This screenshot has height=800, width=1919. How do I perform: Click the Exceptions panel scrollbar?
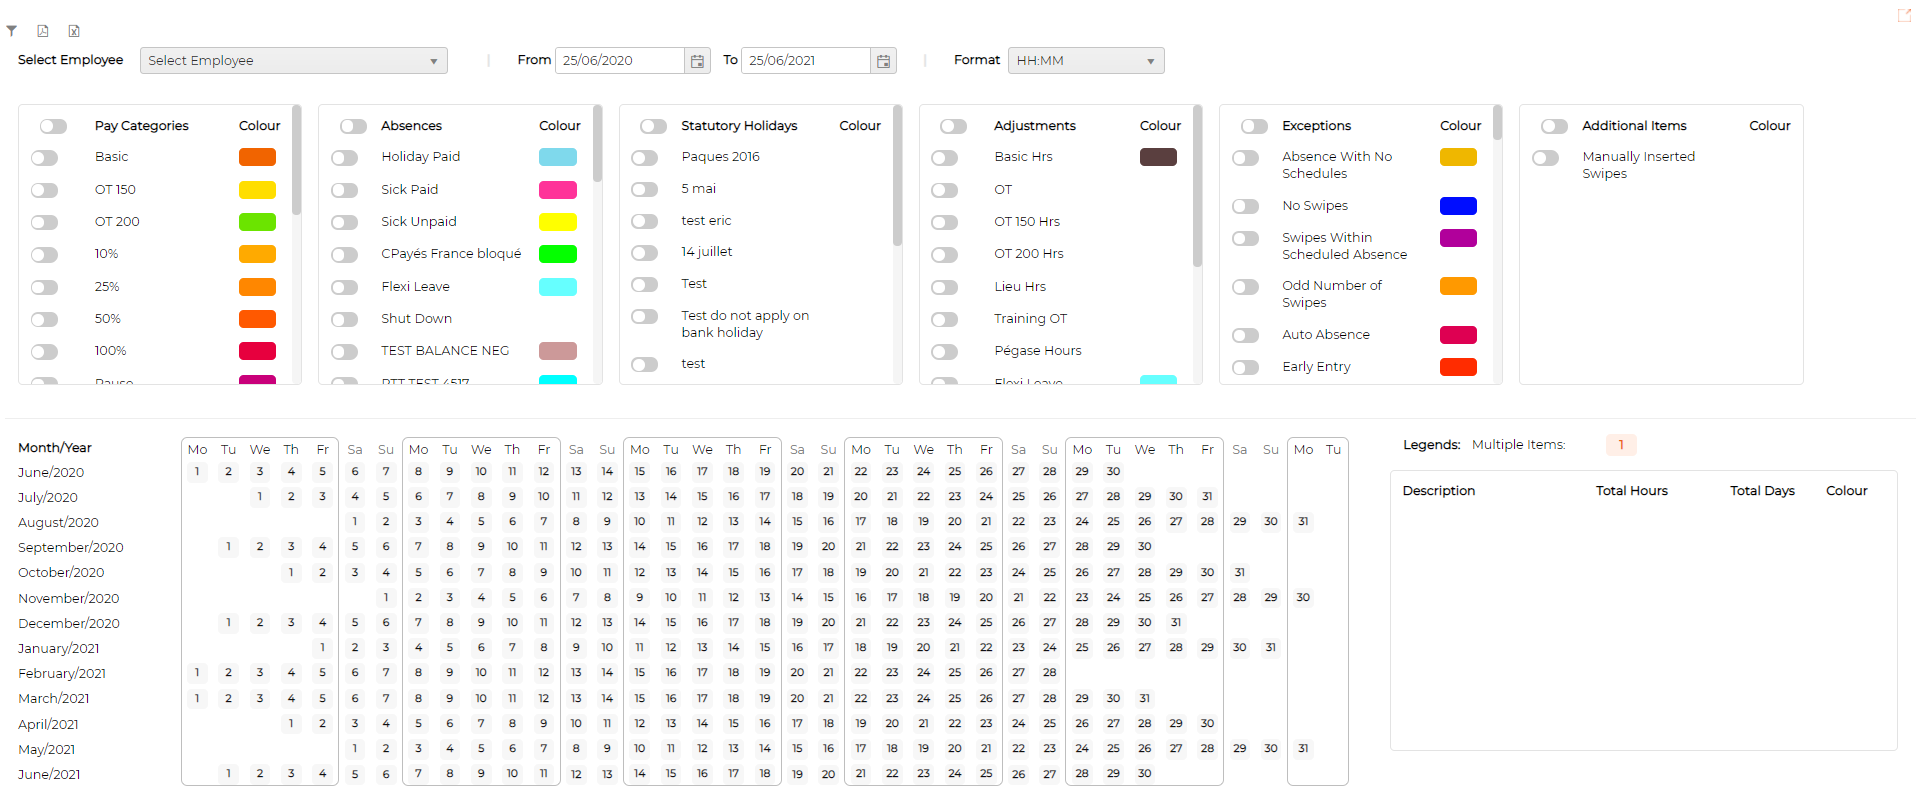coord(1497,123)
